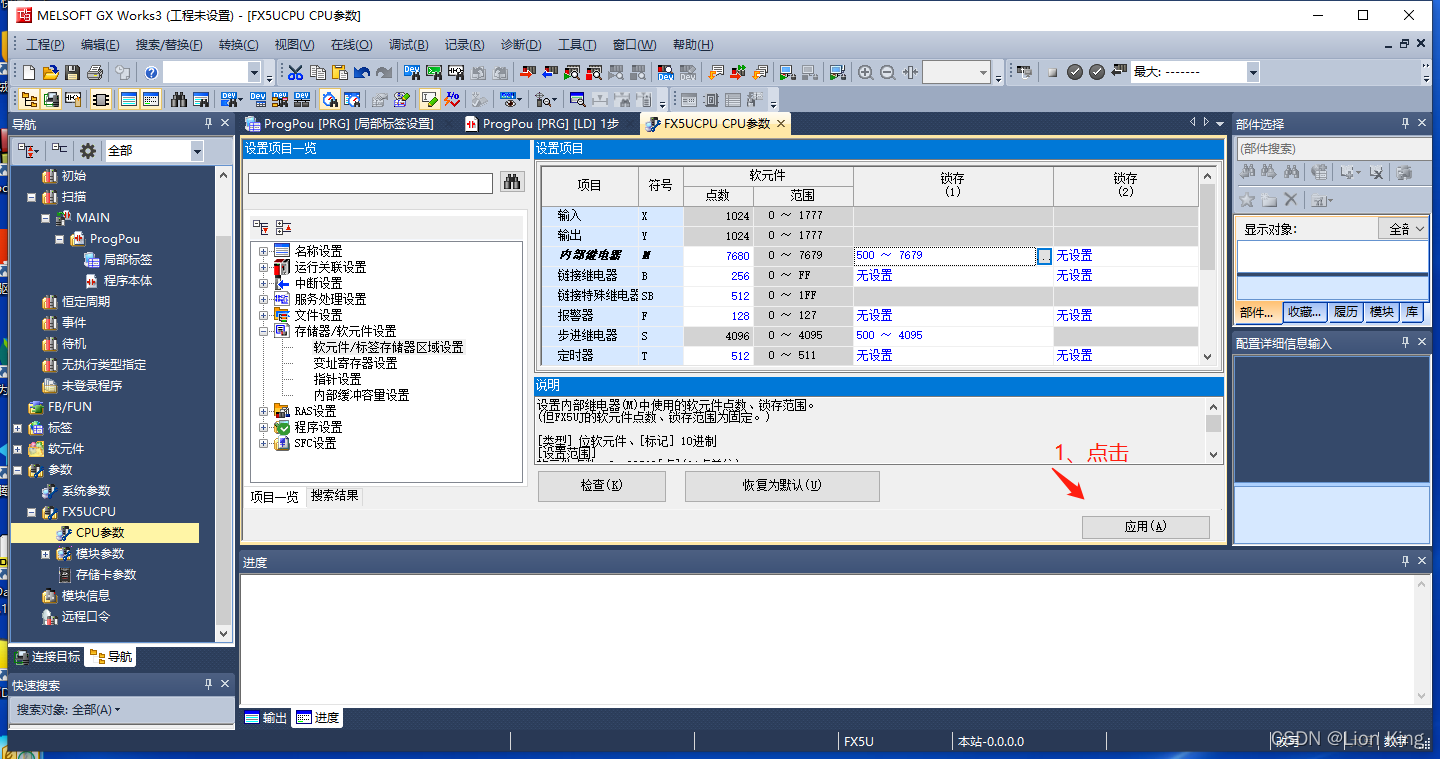The height and width of the screenshot is (759, 1440).
Task: Click the vertical scrollbar of the navigation tree
Action: pos(224,404)
